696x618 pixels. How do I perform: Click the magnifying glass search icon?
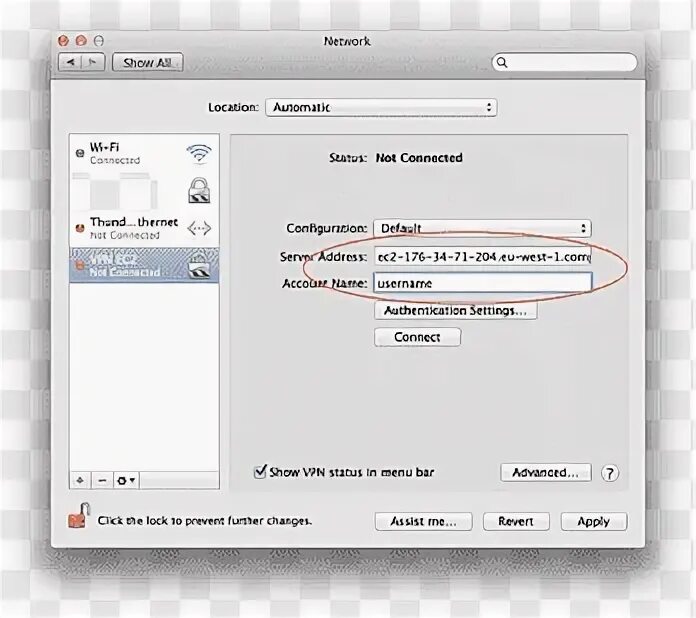coord(502,62)
